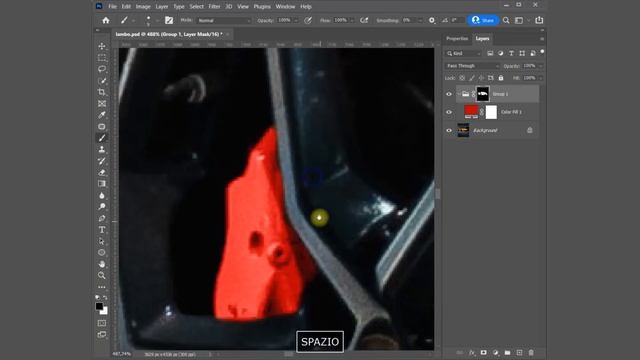This screenshot has width=640, height=360.
Task: Open the Smoothing value dropdown
Action: click(420, 20)
